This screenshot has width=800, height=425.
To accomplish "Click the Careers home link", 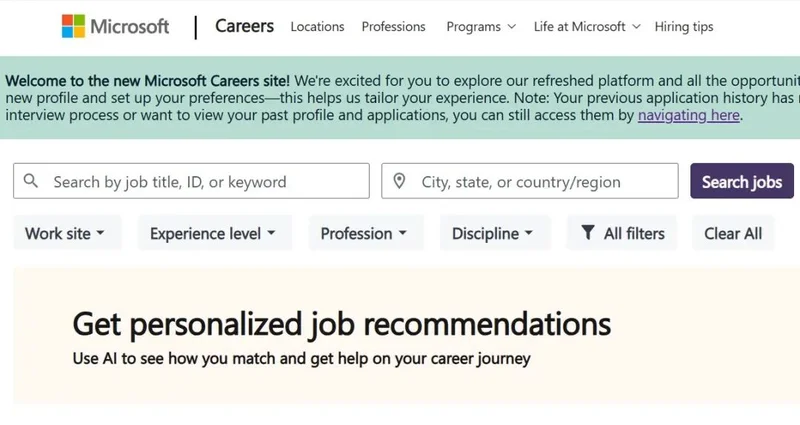I will 244,26.
